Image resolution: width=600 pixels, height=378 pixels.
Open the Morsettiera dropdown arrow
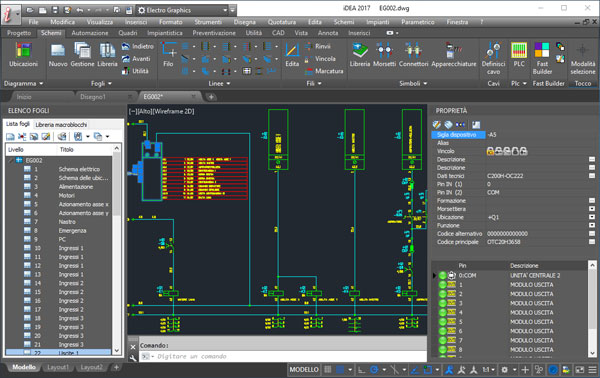pos(592,209)
